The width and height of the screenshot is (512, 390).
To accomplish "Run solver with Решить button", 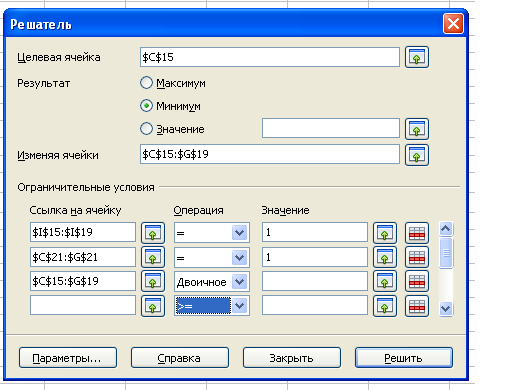I will point(404,358).
